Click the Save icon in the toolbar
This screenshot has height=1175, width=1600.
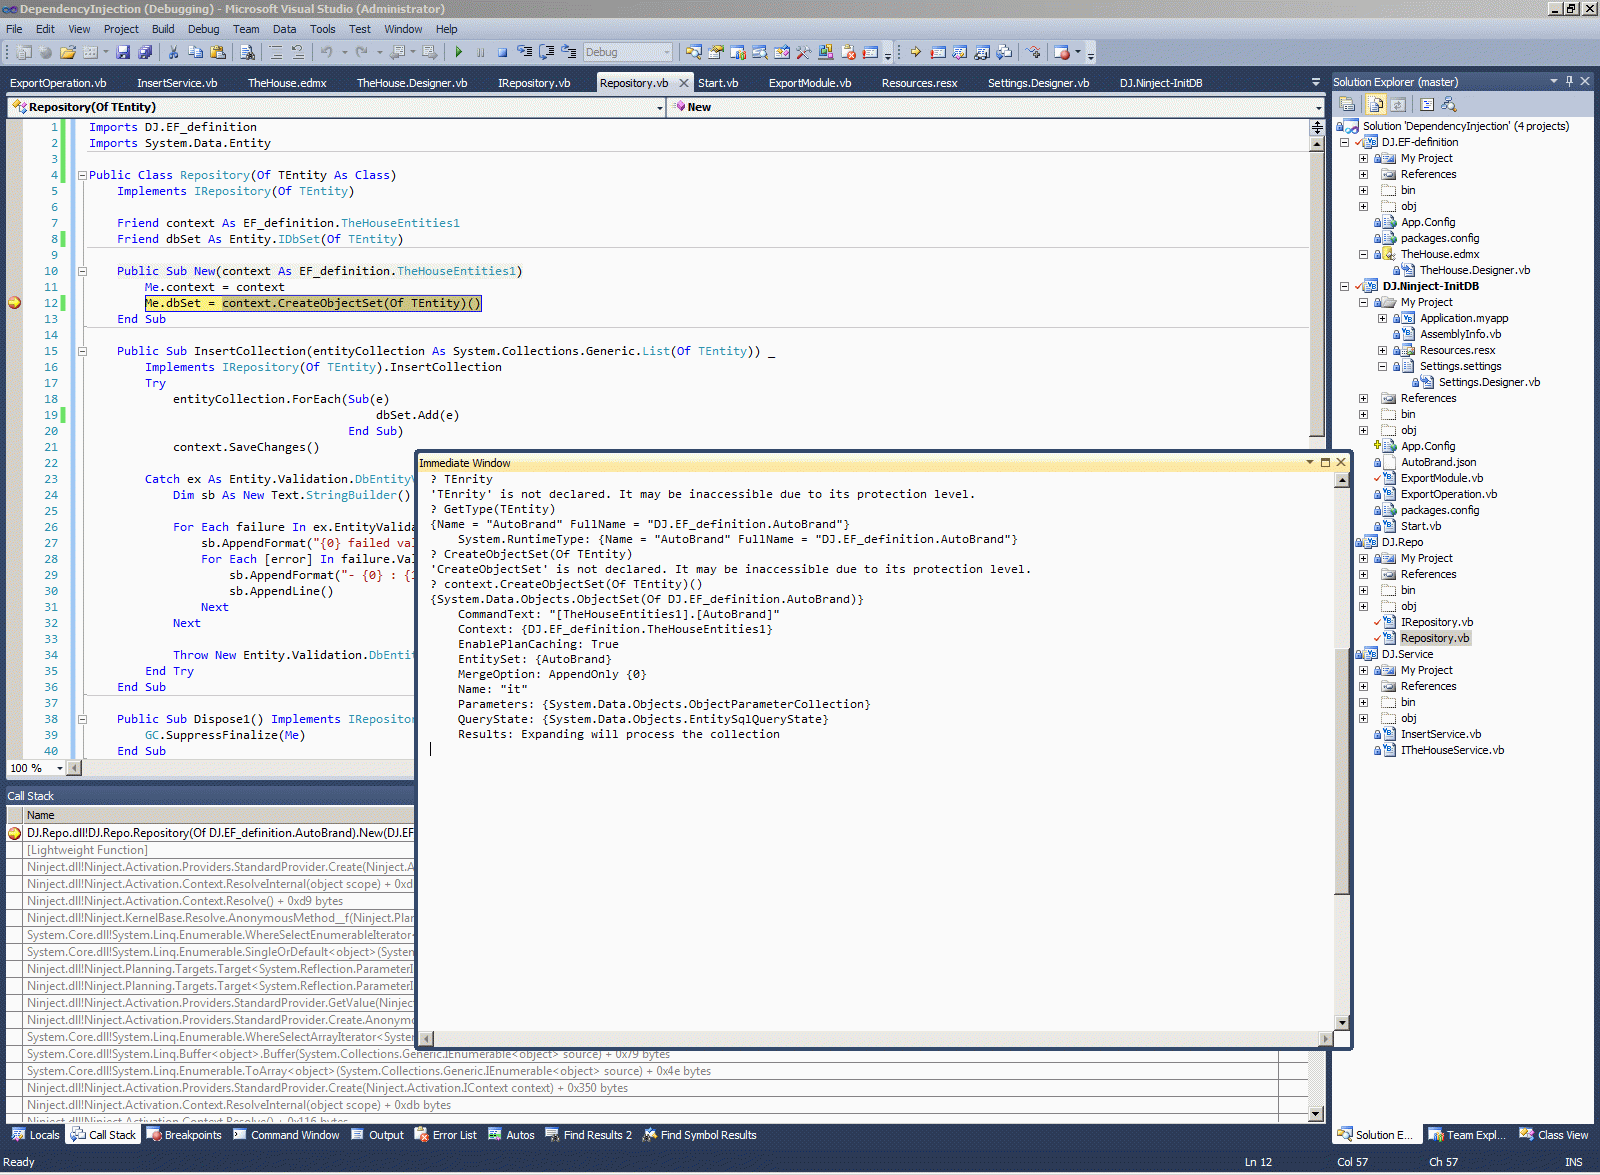(x=123, y=52)
